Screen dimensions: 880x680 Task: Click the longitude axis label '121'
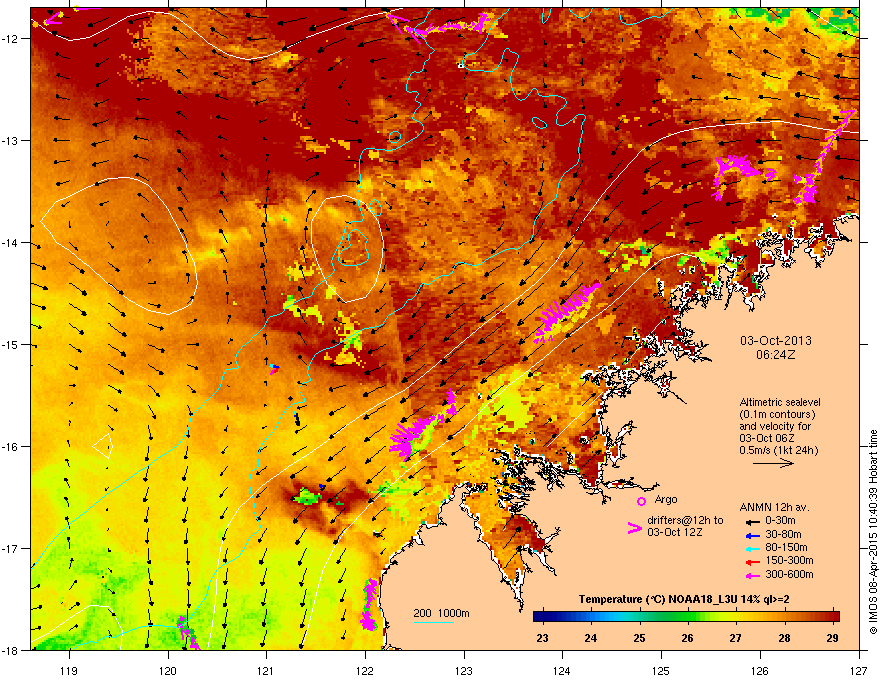coord(266,670)
